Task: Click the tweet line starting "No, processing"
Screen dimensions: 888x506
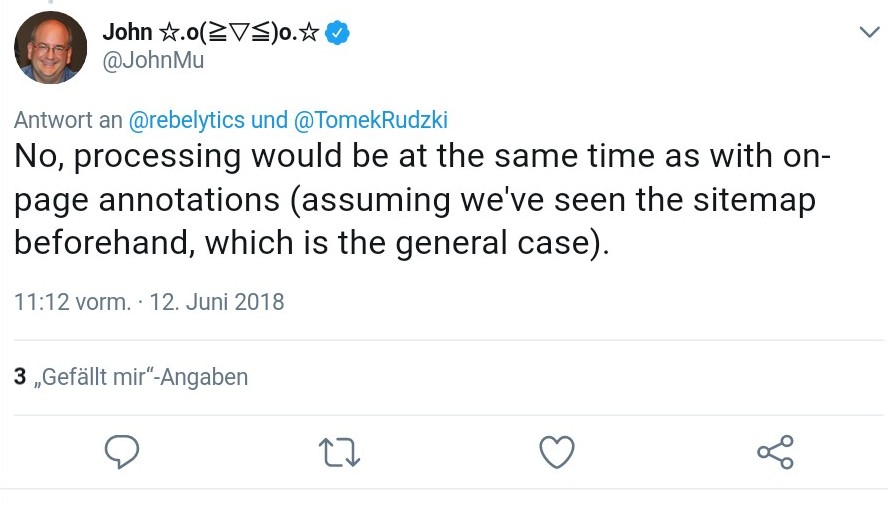Action: (420, 157)
